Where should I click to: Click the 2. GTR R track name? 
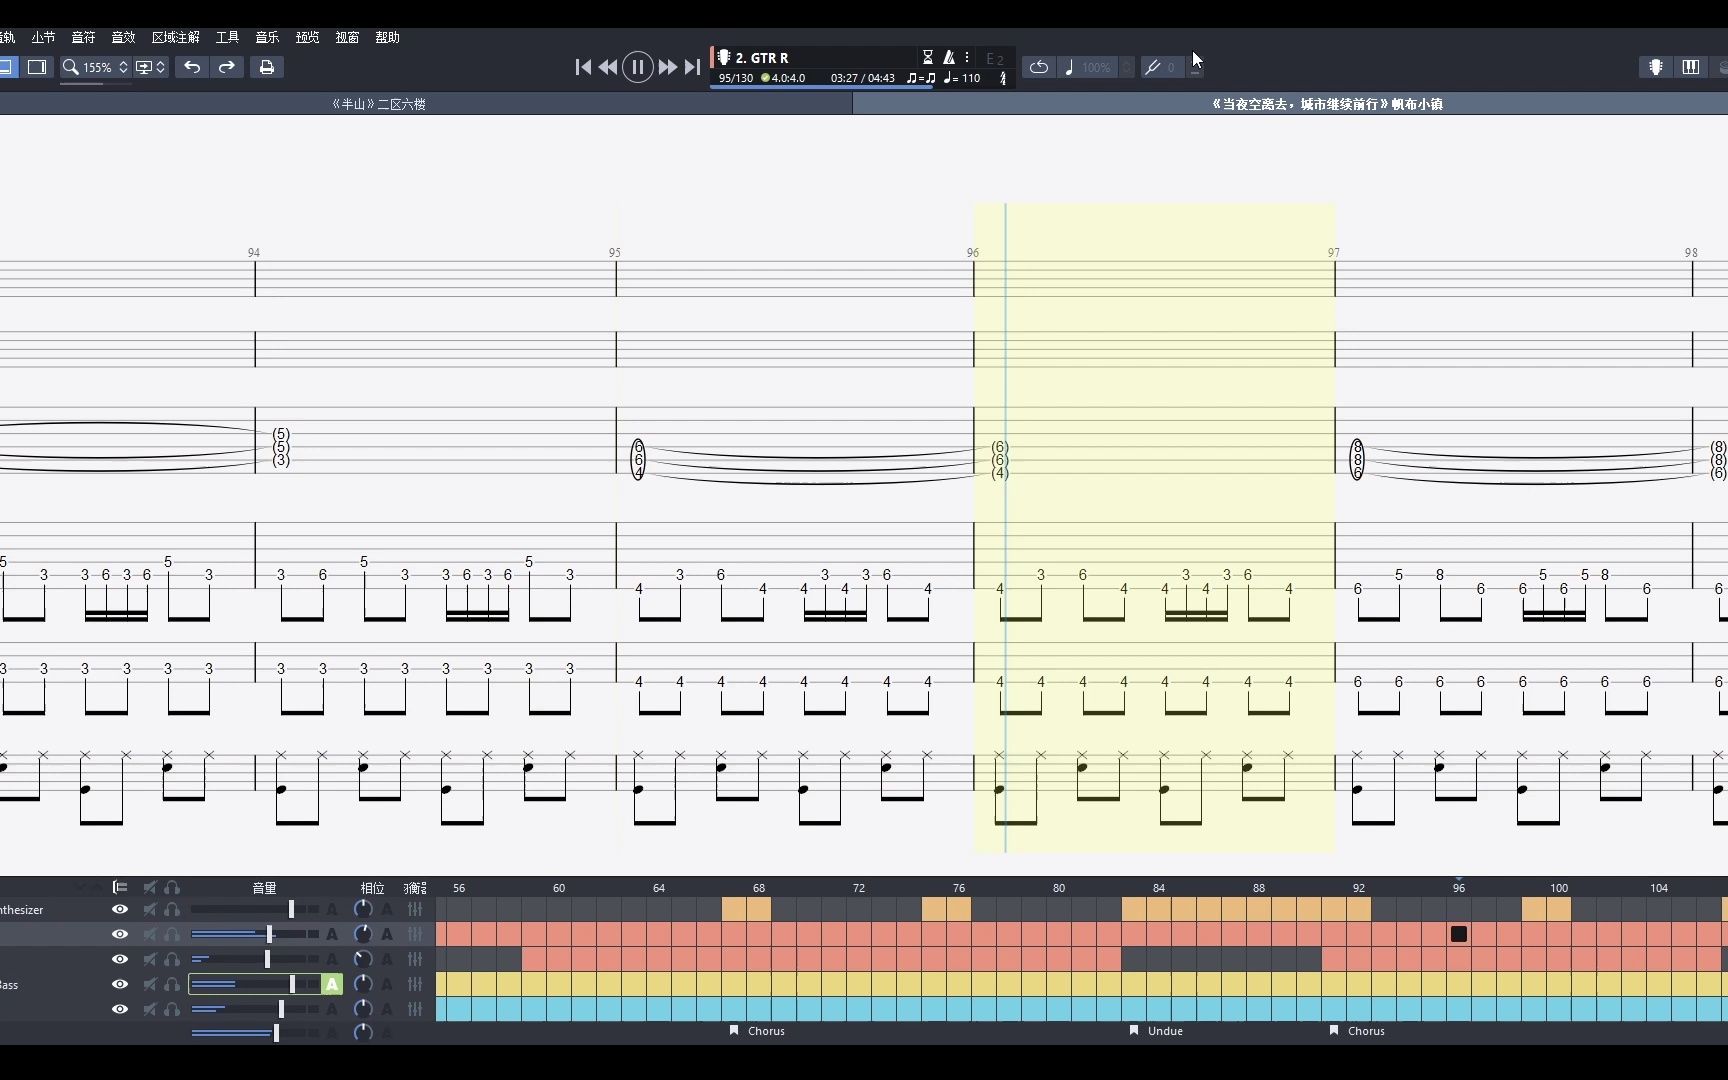pyautogui.click(x=762, y=58)
